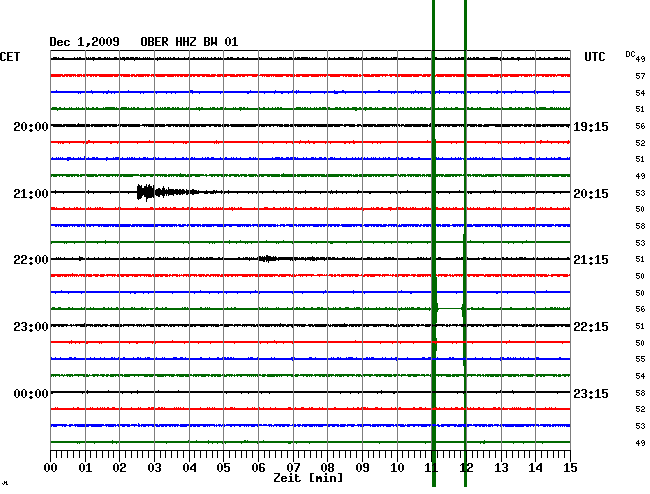Click the DC value 57 in the right column
Viewport: 650px width, 494px height.
(x=640, y=76)
